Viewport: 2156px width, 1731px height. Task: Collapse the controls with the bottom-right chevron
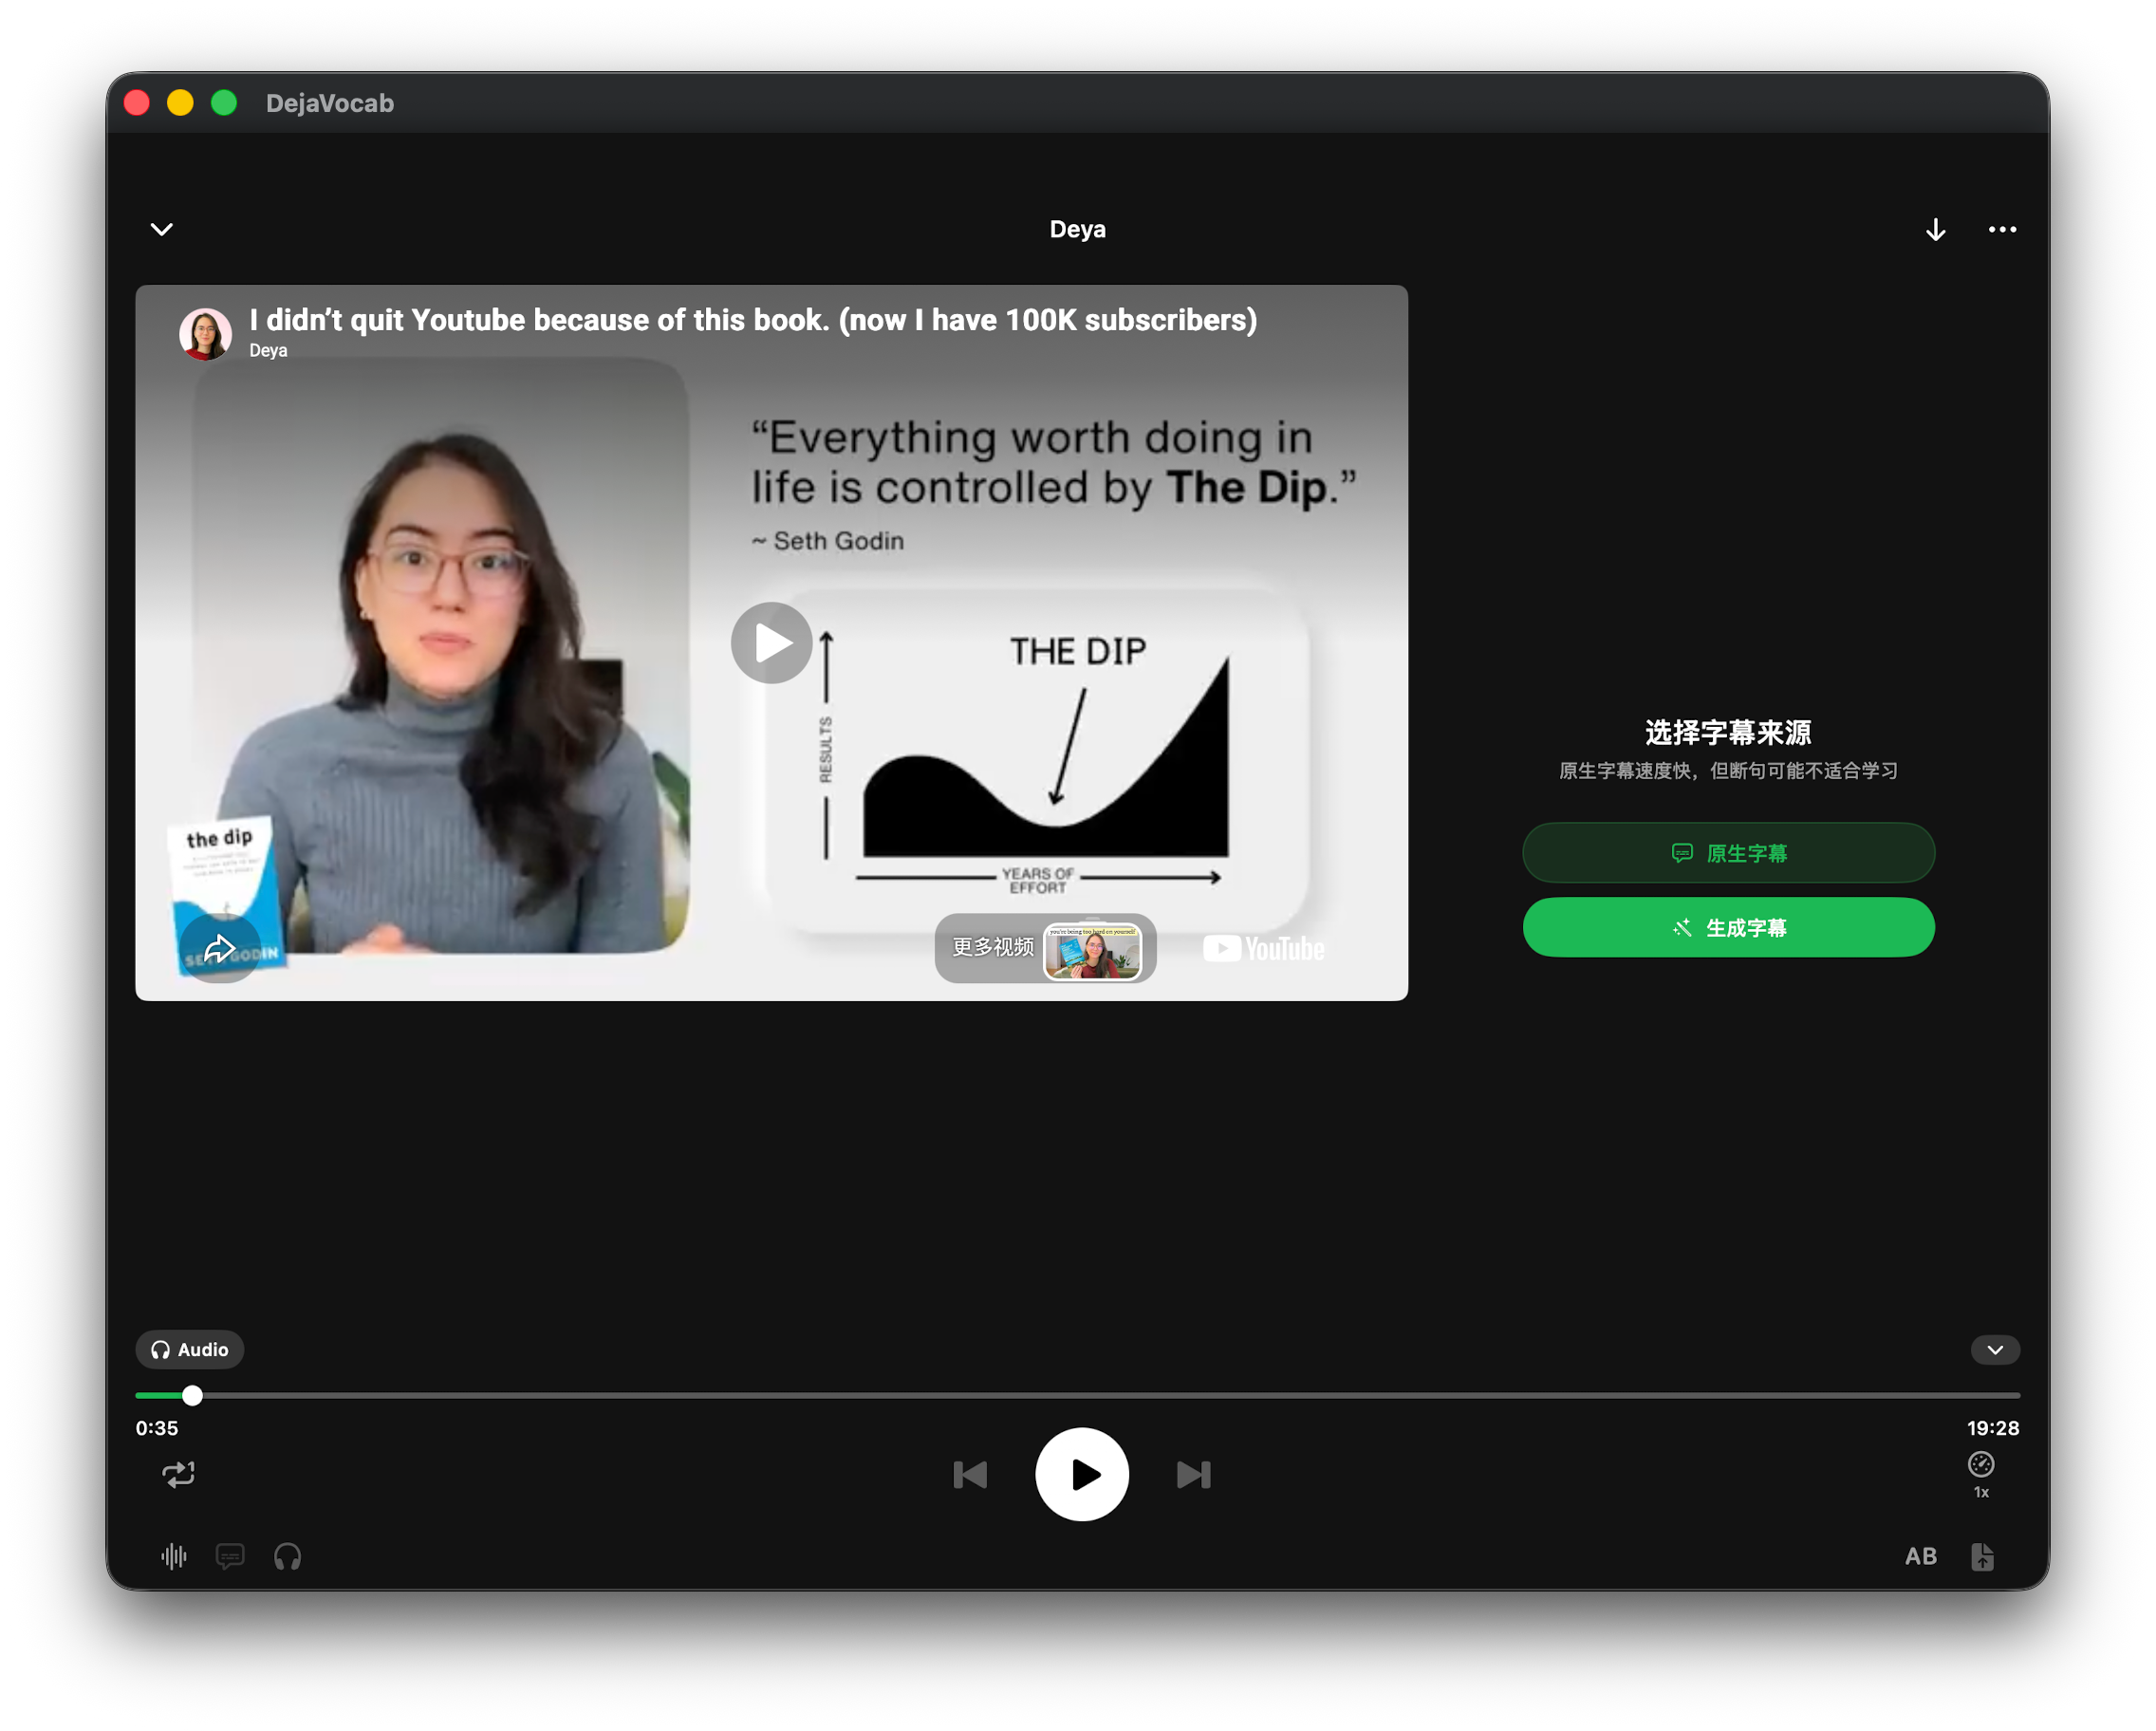[1994, 1350]
